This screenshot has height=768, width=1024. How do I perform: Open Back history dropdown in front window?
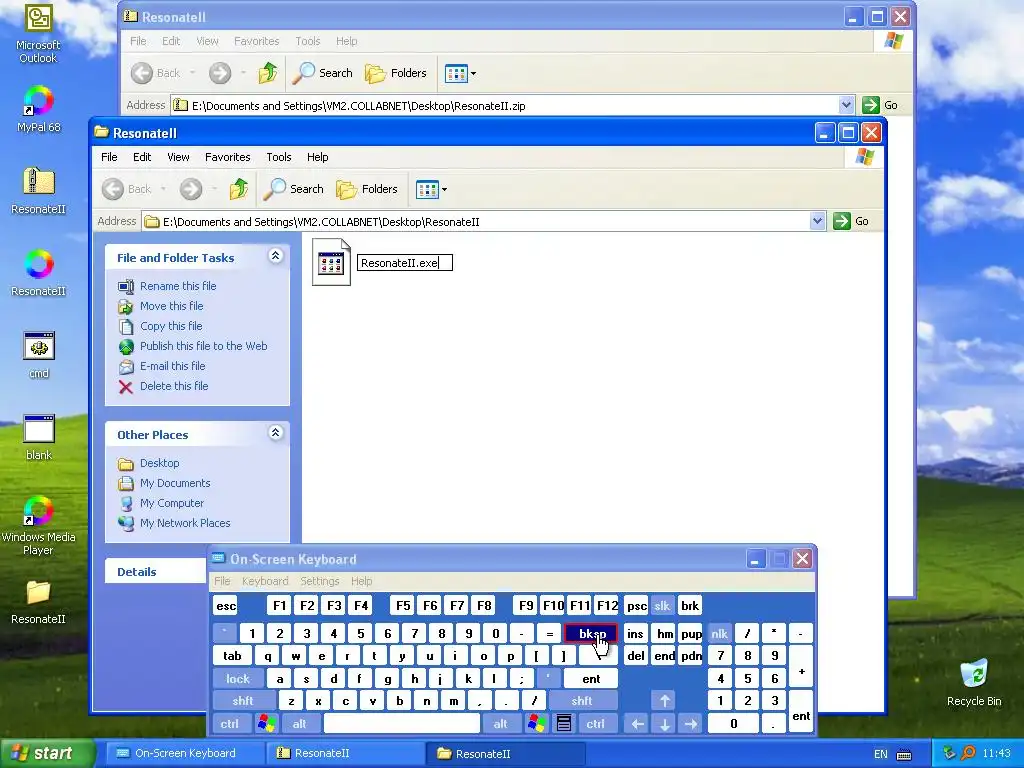(x=163, y=189)
